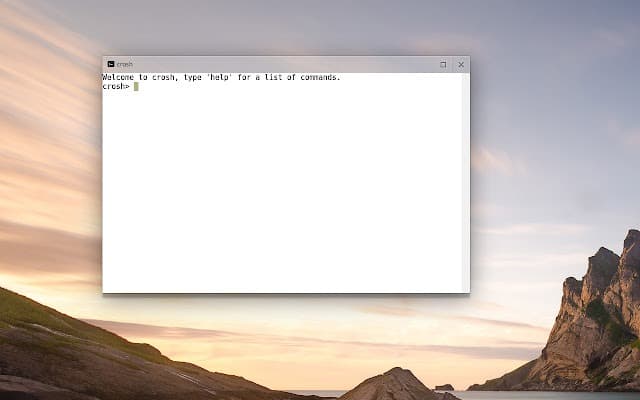The width and height of the screenshot is (640, 400).
Task: Focus the terminal by clicking its blank center
Action: pos(285,185)
